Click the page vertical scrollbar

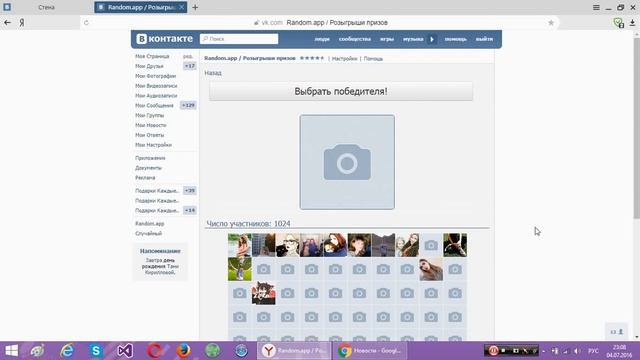[x=637, y=127]
